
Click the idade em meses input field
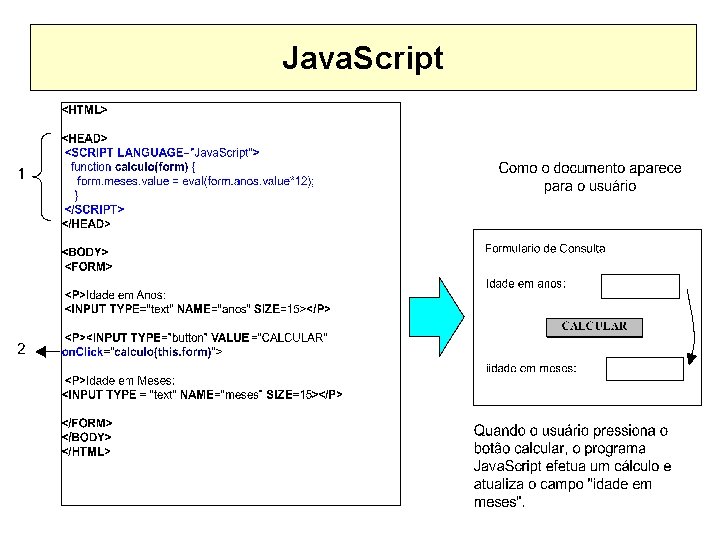645,369
